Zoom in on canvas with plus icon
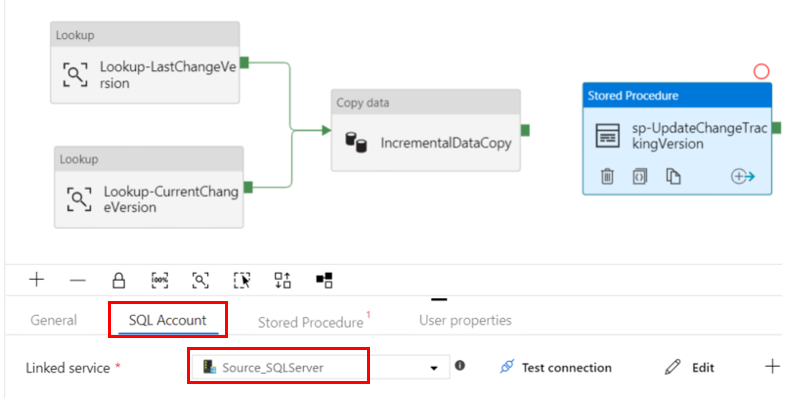The height and width of the screenshot is (398, 798). (x=37, y=280)
